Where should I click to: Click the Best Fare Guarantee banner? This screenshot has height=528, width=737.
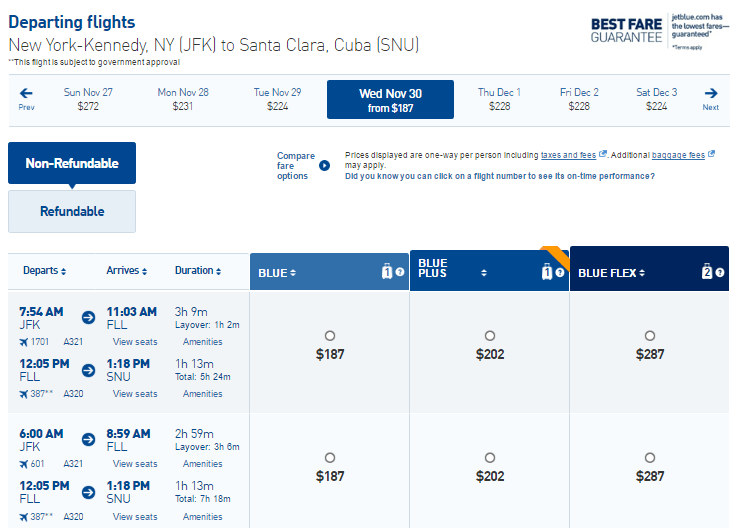659,31
